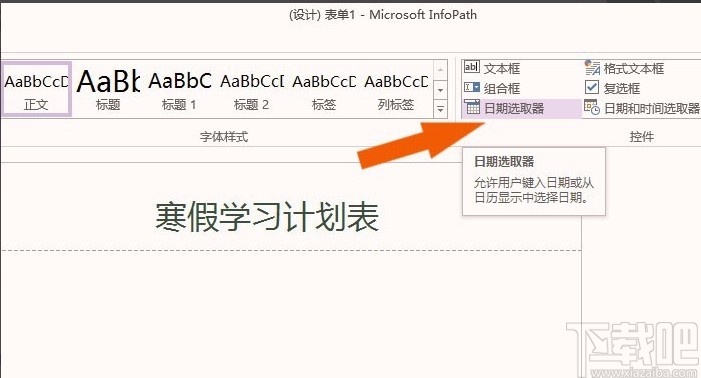Insert a 组合框 combo box control

coord(492,88)
